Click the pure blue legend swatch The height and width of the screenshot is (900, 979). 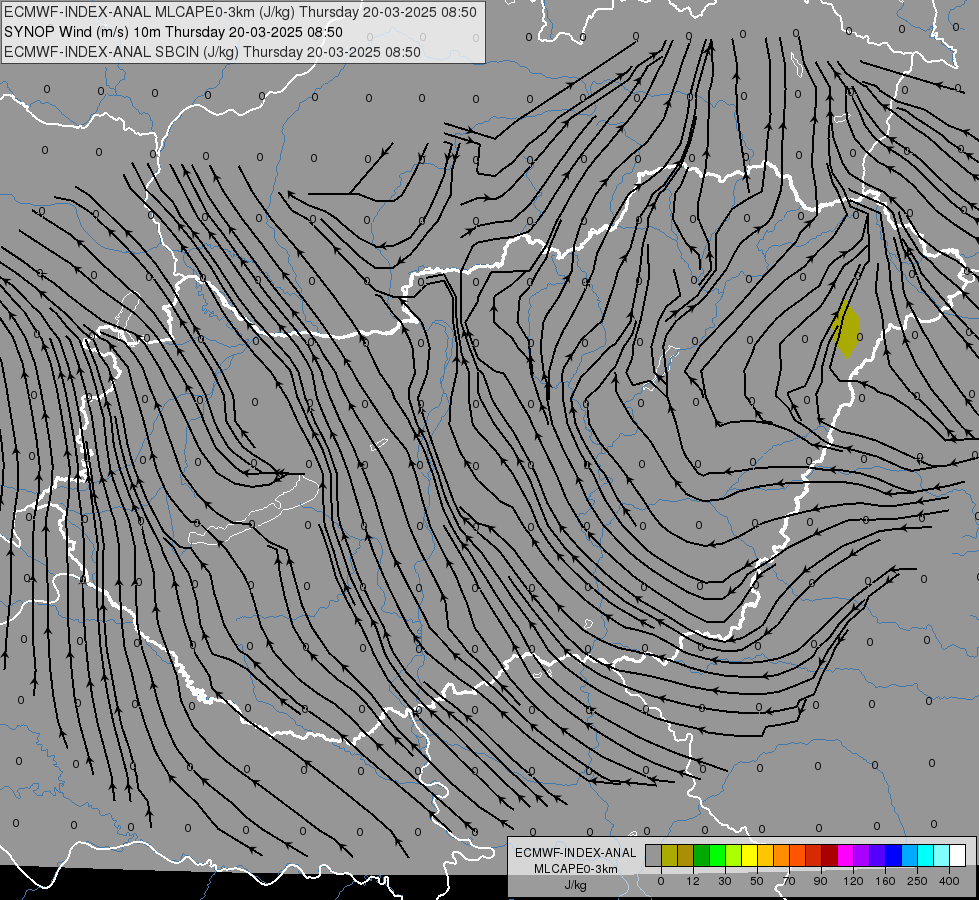(x=894, y=855)
